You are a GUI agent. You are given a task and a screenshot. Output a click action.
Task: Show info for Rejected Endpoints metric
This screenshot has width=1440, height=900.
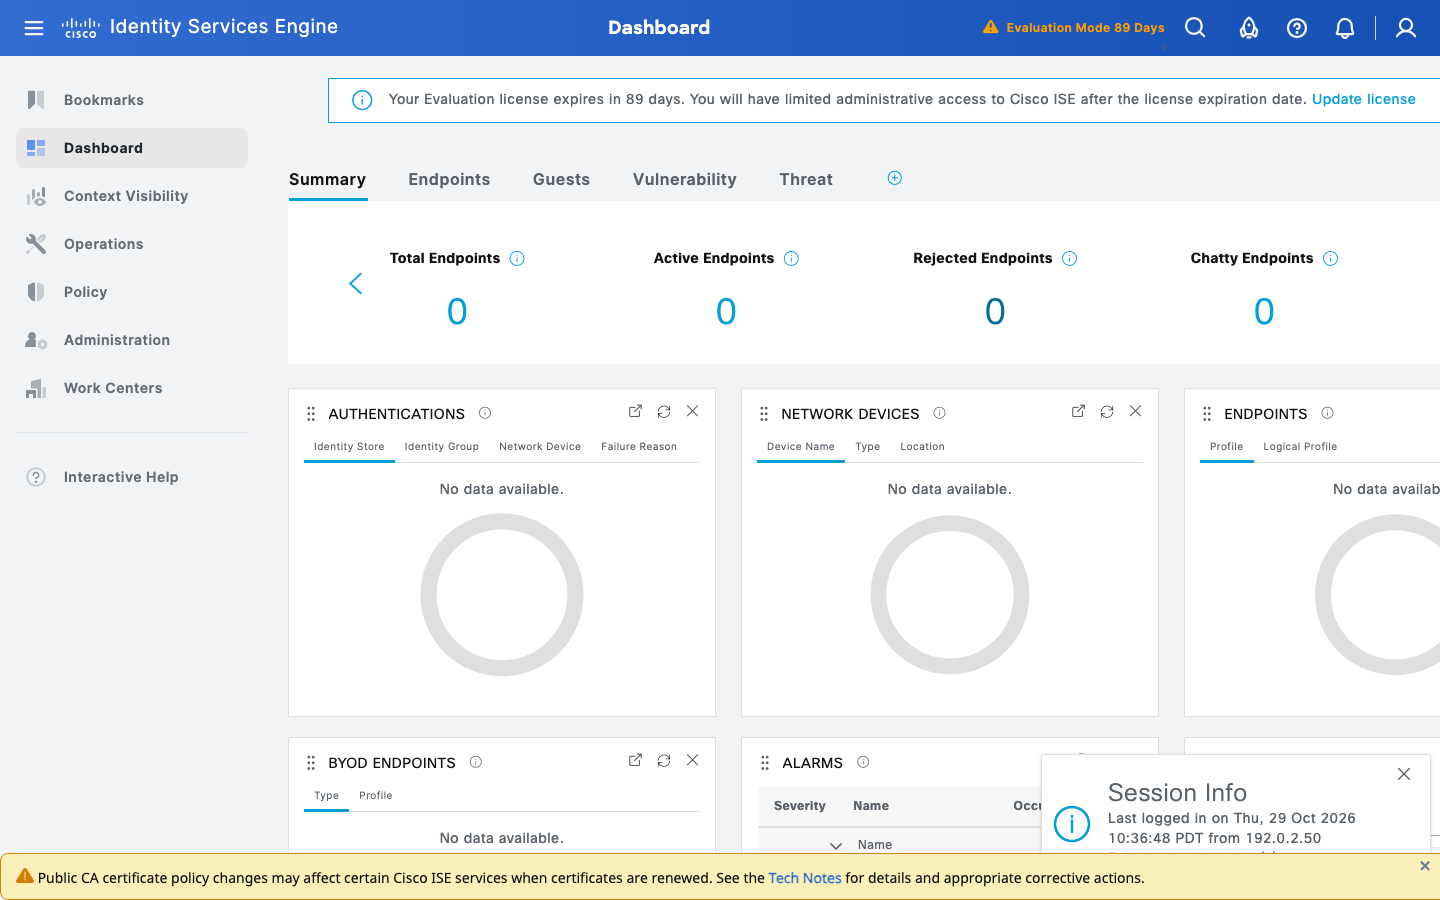tap(1069, 258)
